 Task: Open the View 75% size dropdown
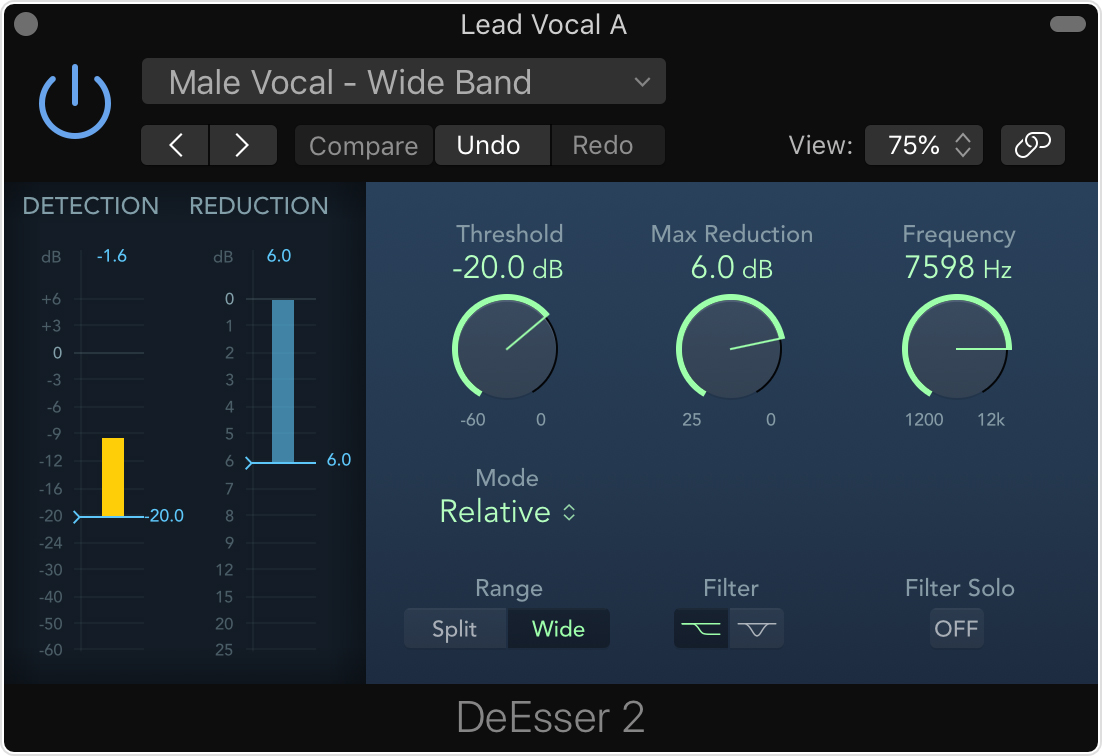tap(923, 145)
